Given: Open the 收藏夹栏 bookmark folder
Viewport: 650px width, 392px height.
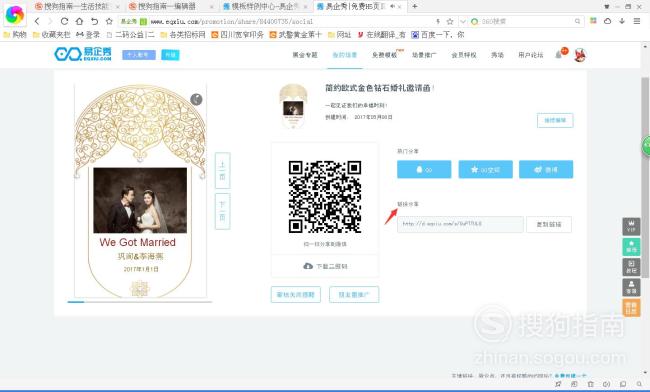Looking at the screenshot, I should 51,35.
